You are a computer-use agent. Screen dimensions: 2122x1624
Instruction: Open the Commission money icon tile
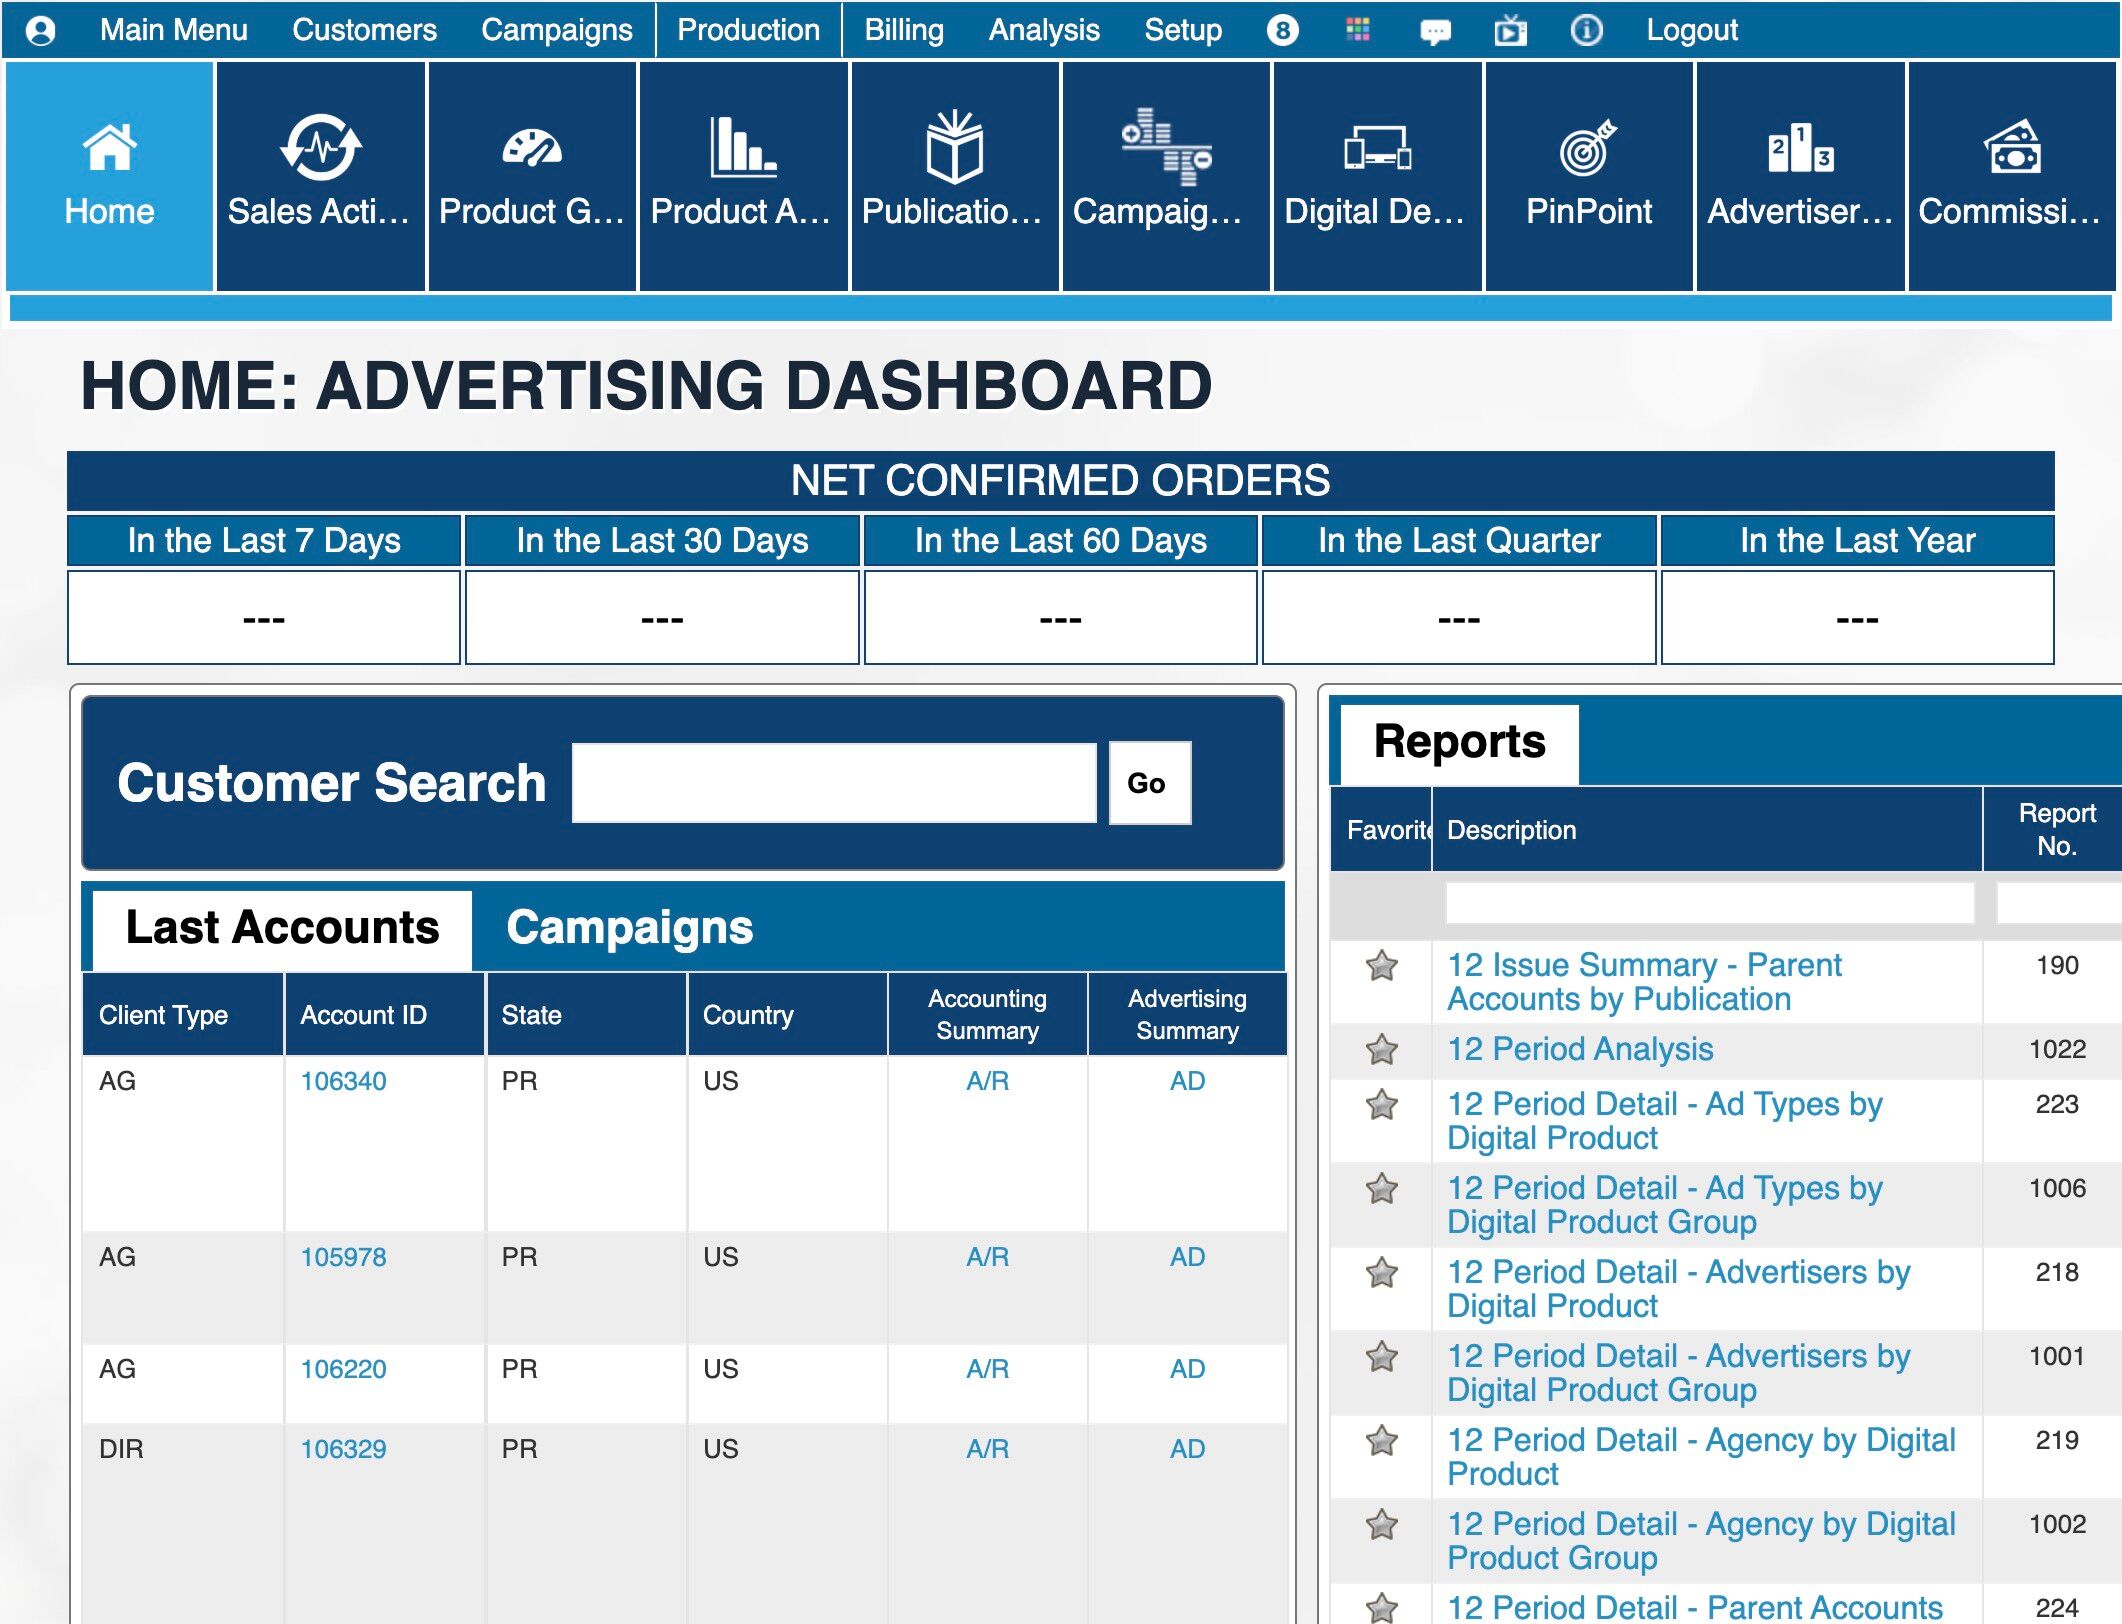[2011, 148]
